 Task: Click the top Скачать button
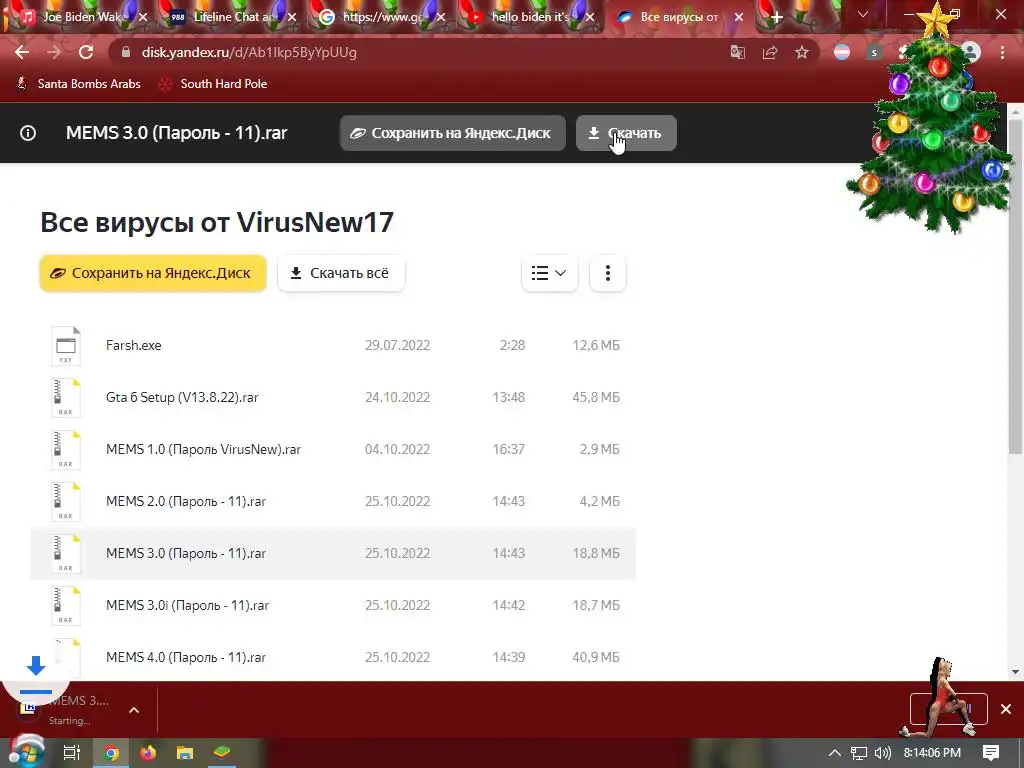pos(626,133)
